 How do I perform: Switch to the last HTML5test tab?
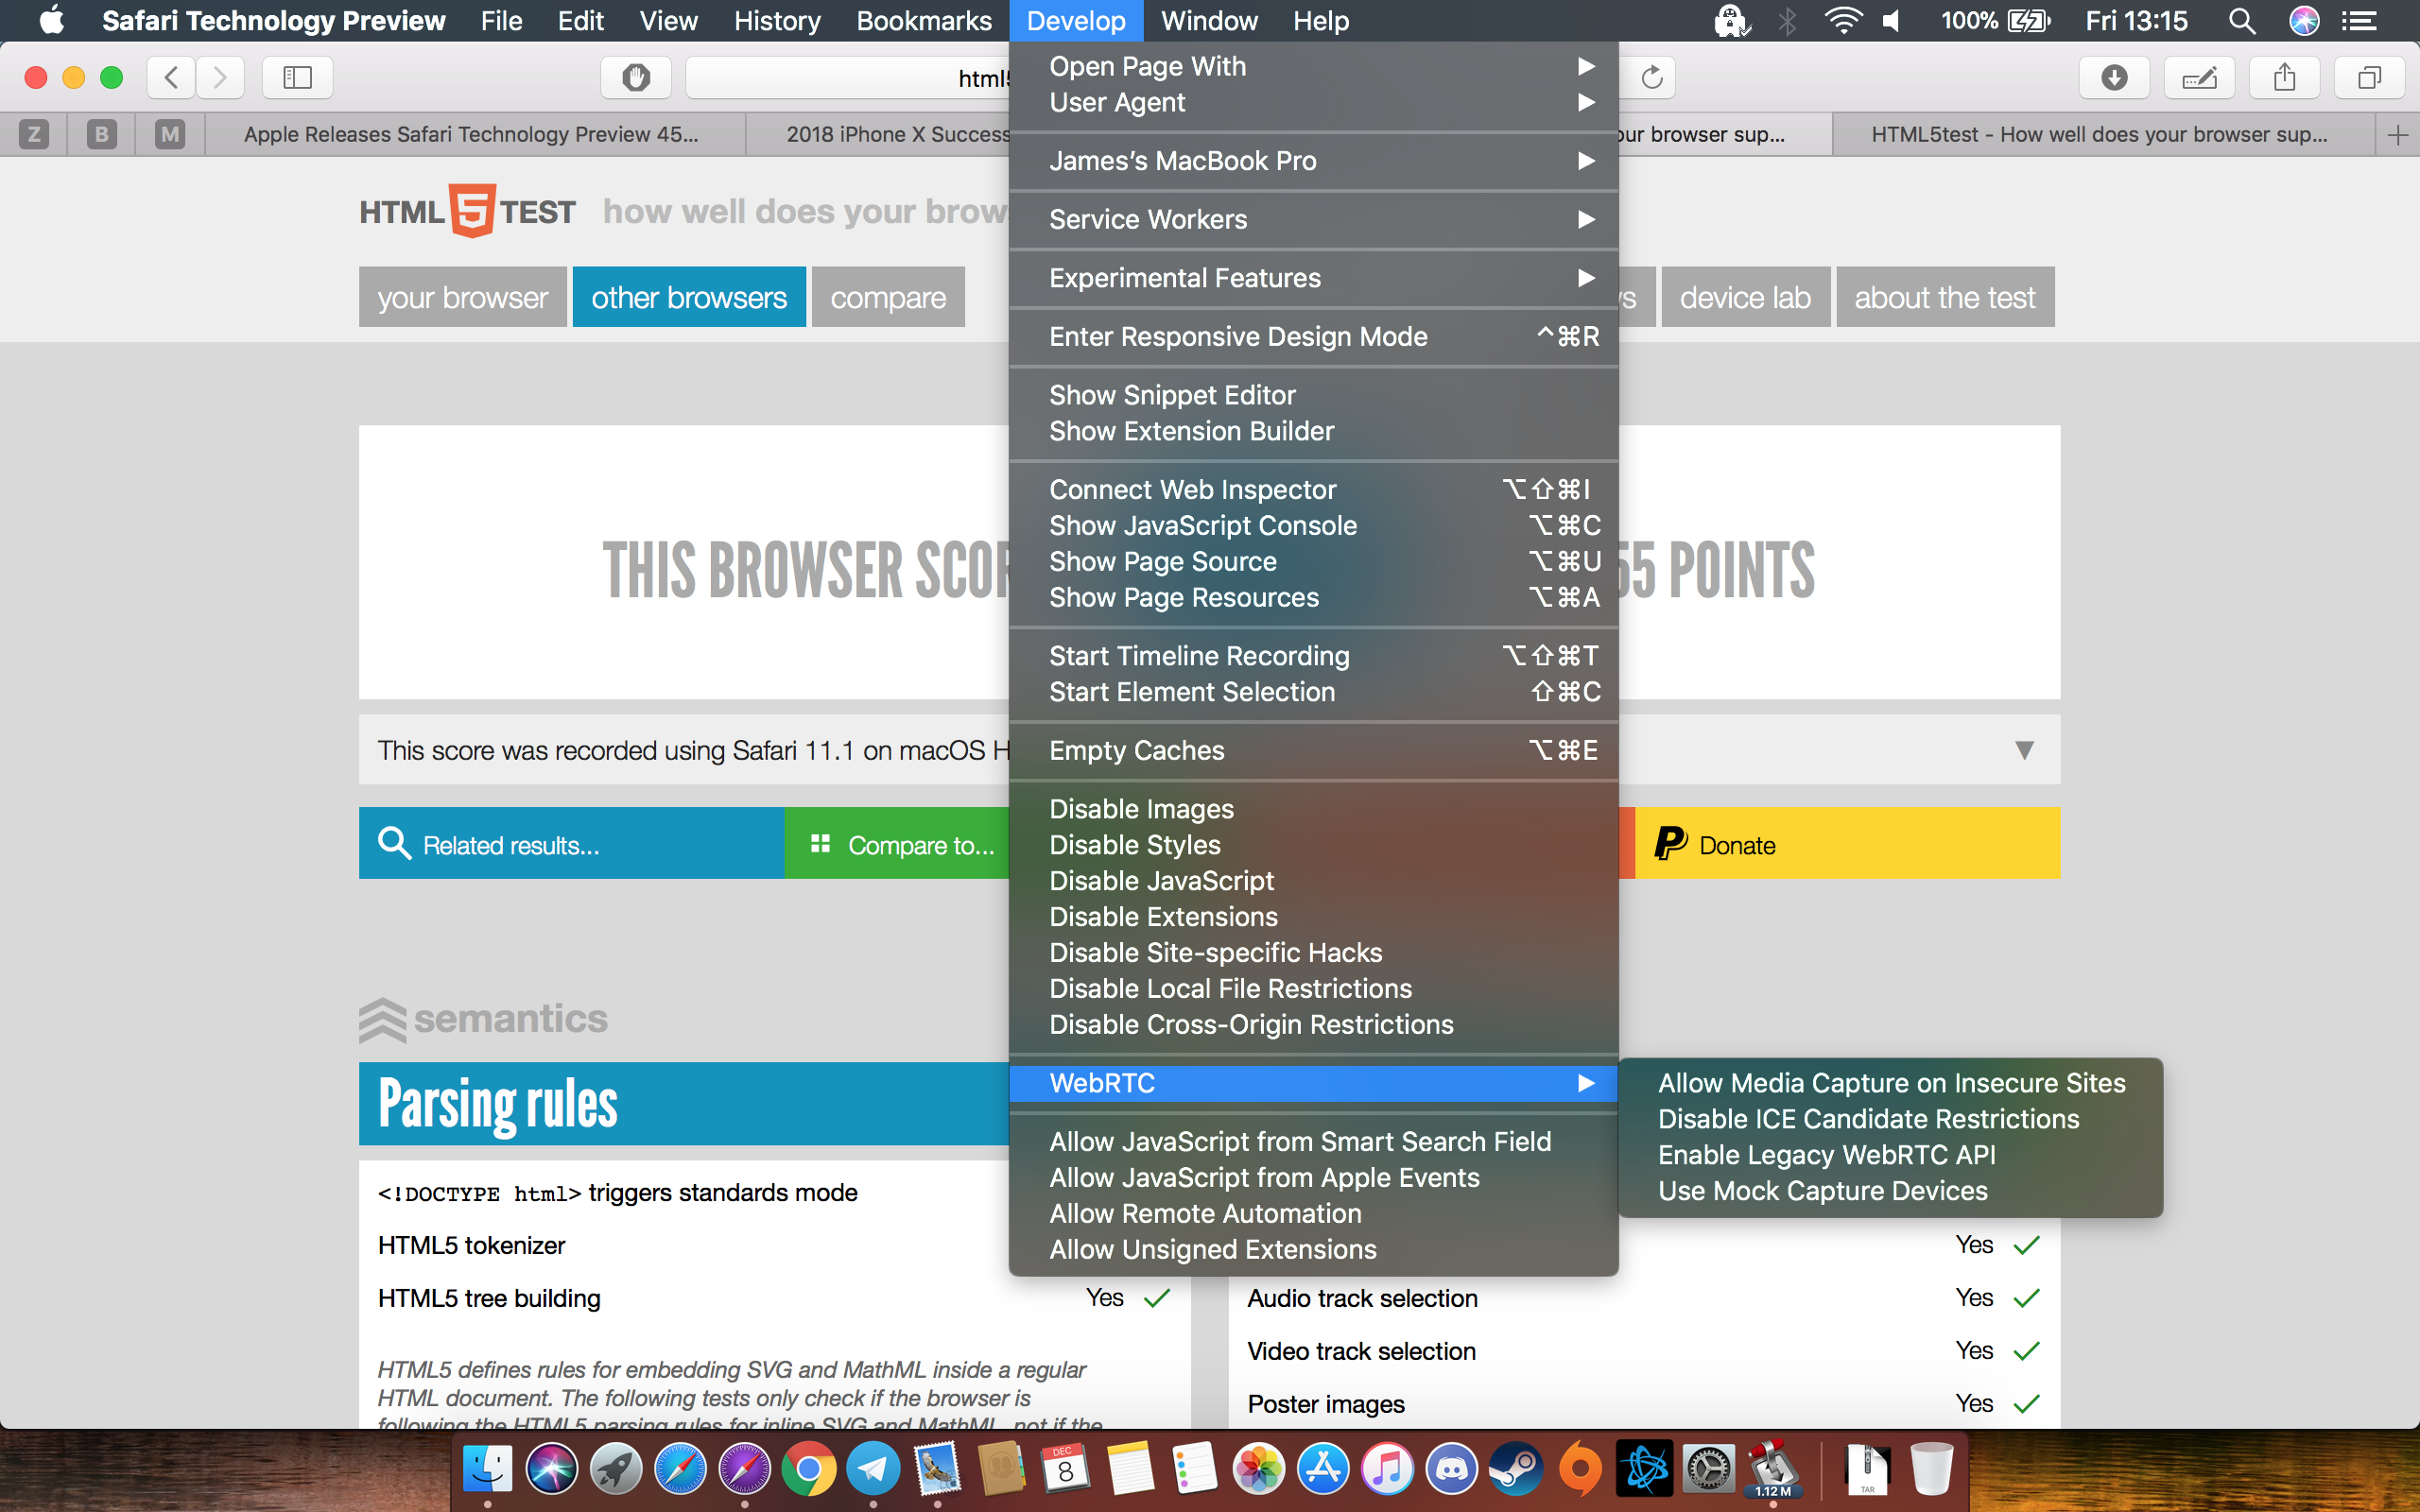point(2103,134)
